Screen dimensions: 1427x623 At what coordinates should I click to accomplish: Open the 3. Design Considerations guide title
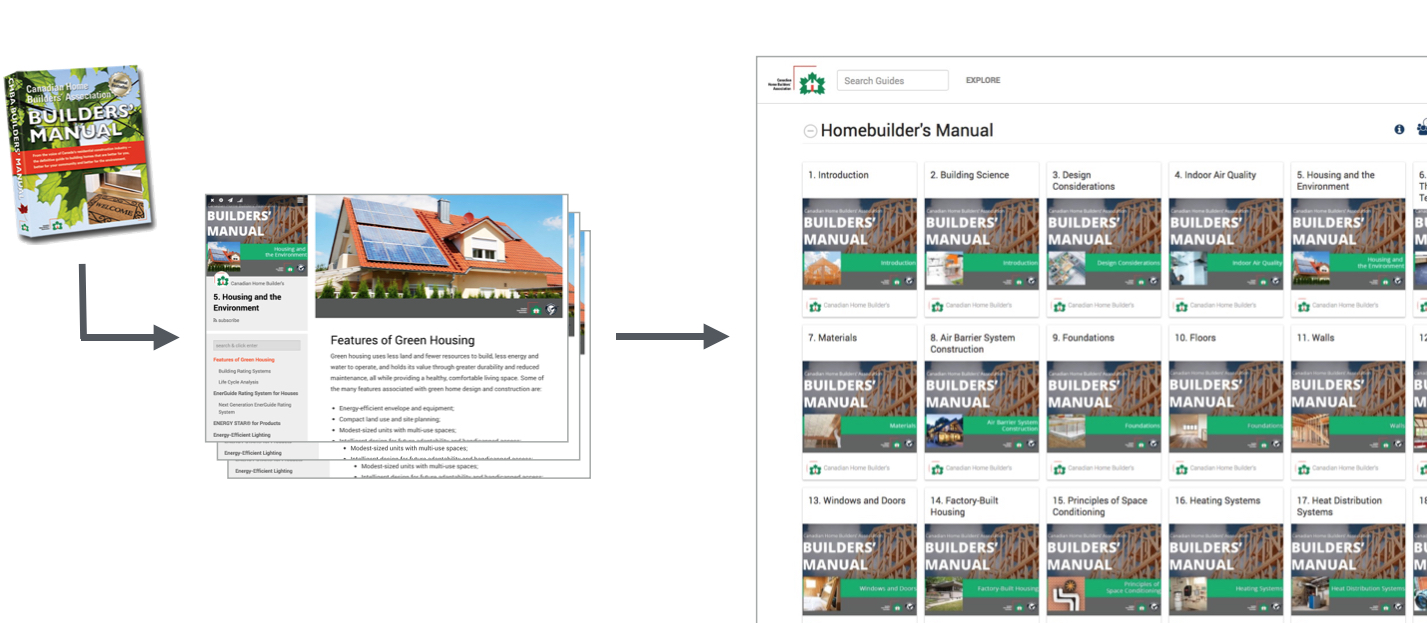point(1084,180)
